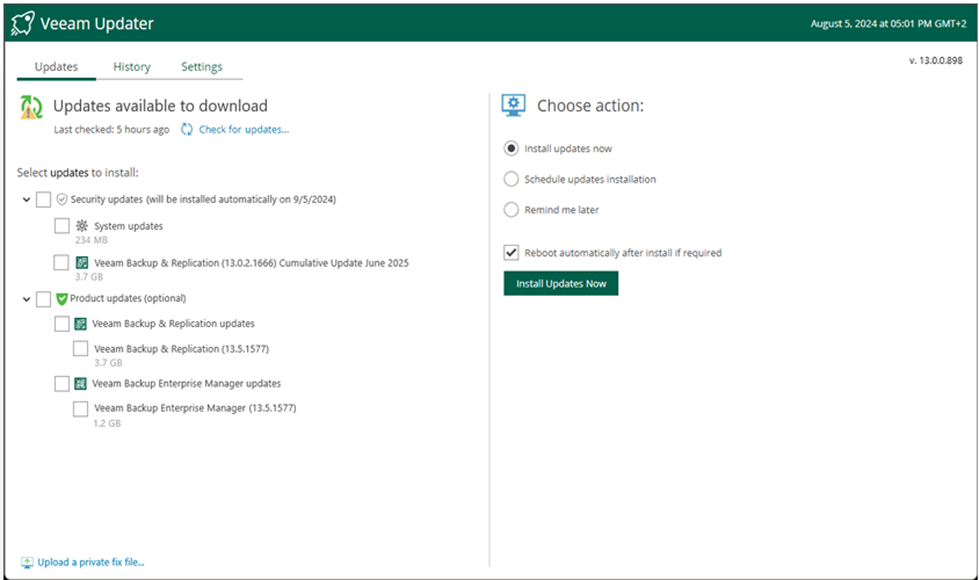
Task: Click the Updates available to download heading
Action: tap(160, 106)
